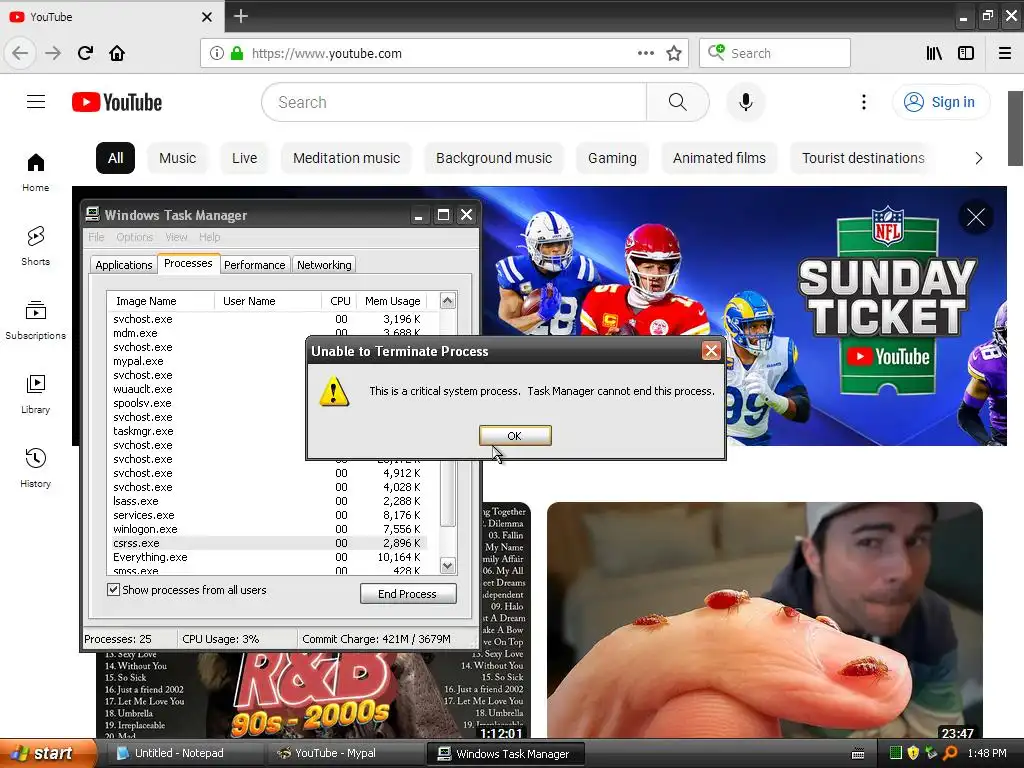Open YouTube settings three-dot menu

[863, 102]
